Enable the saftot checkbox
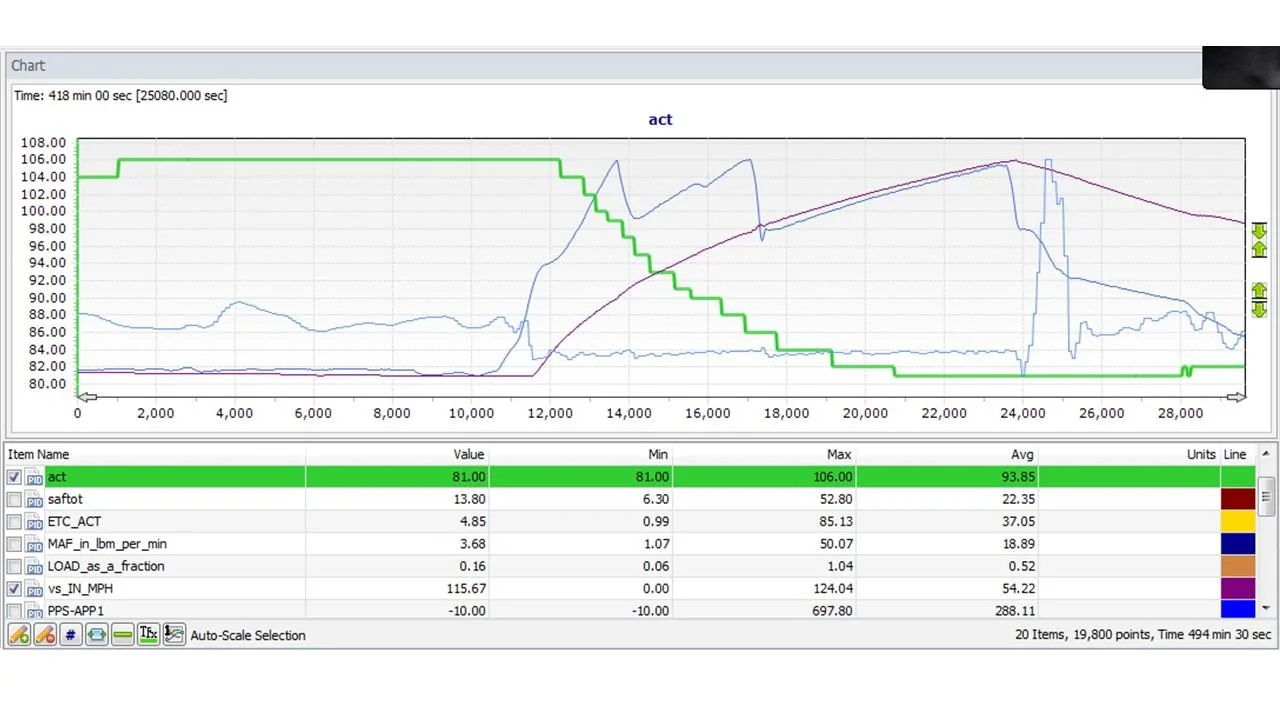The height and width of the screenshot is (720, 1280). [14, 499]
